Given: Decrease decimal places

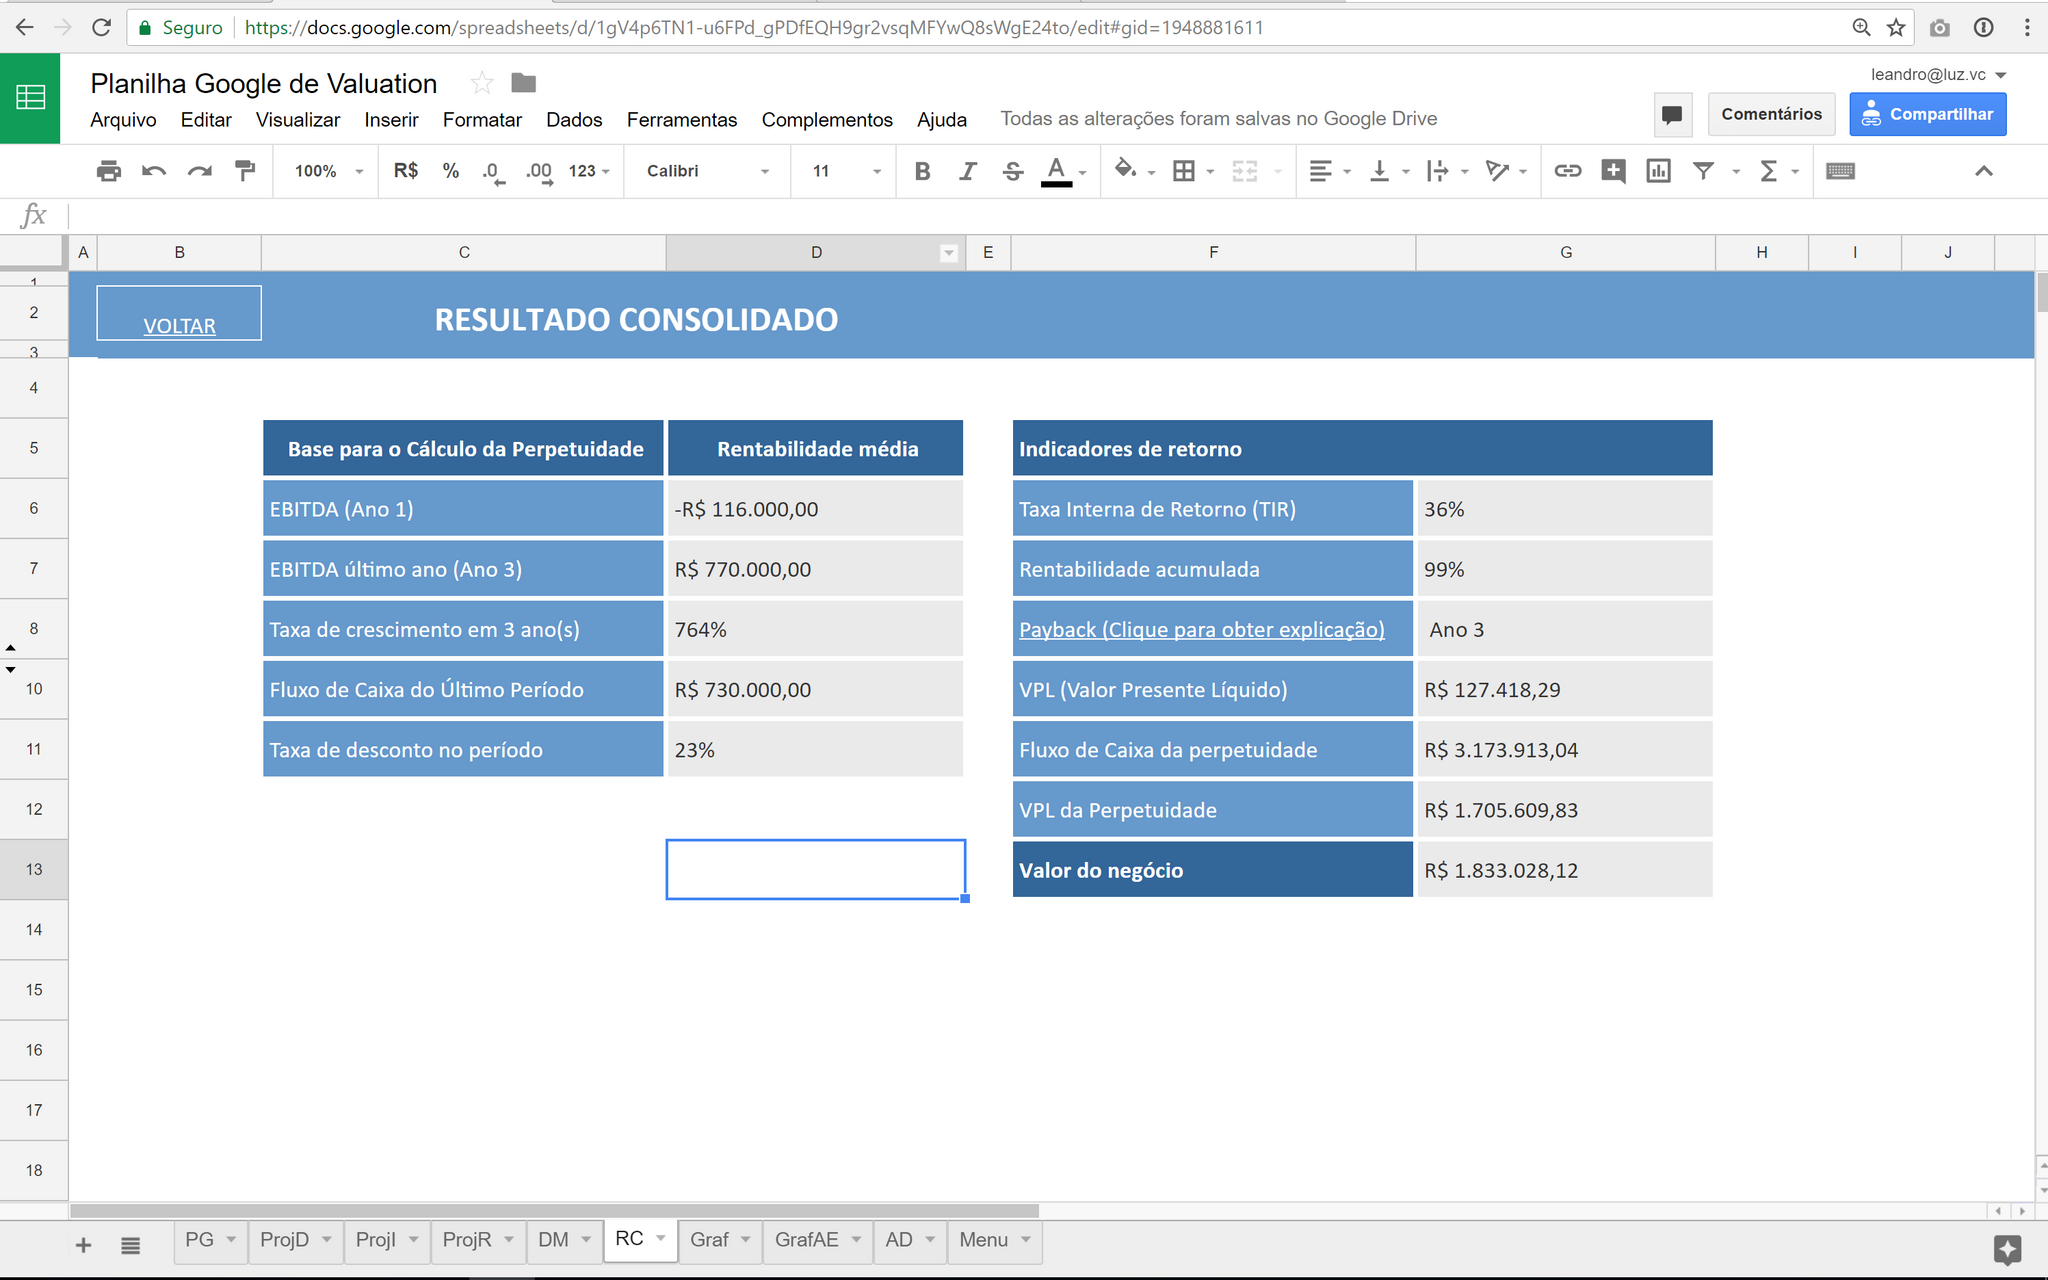Looking at the screenshot, I should pos(493,172).
